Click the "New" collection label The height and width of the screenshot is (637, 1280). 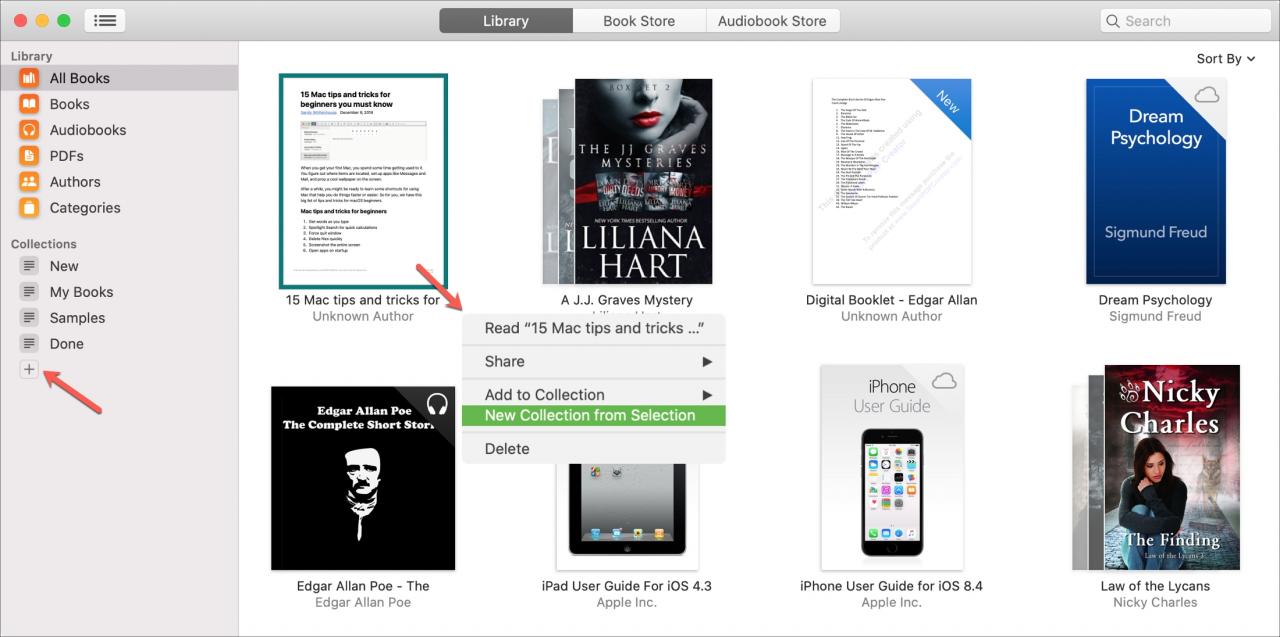[x=64, y=266]
